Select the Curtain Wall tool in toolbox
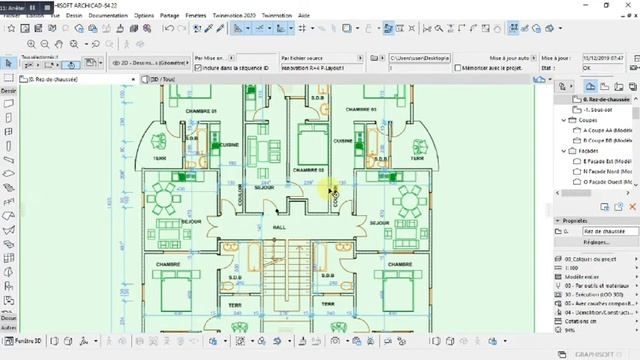Viewport: 640px width, 360px height. tap(9, 258)
